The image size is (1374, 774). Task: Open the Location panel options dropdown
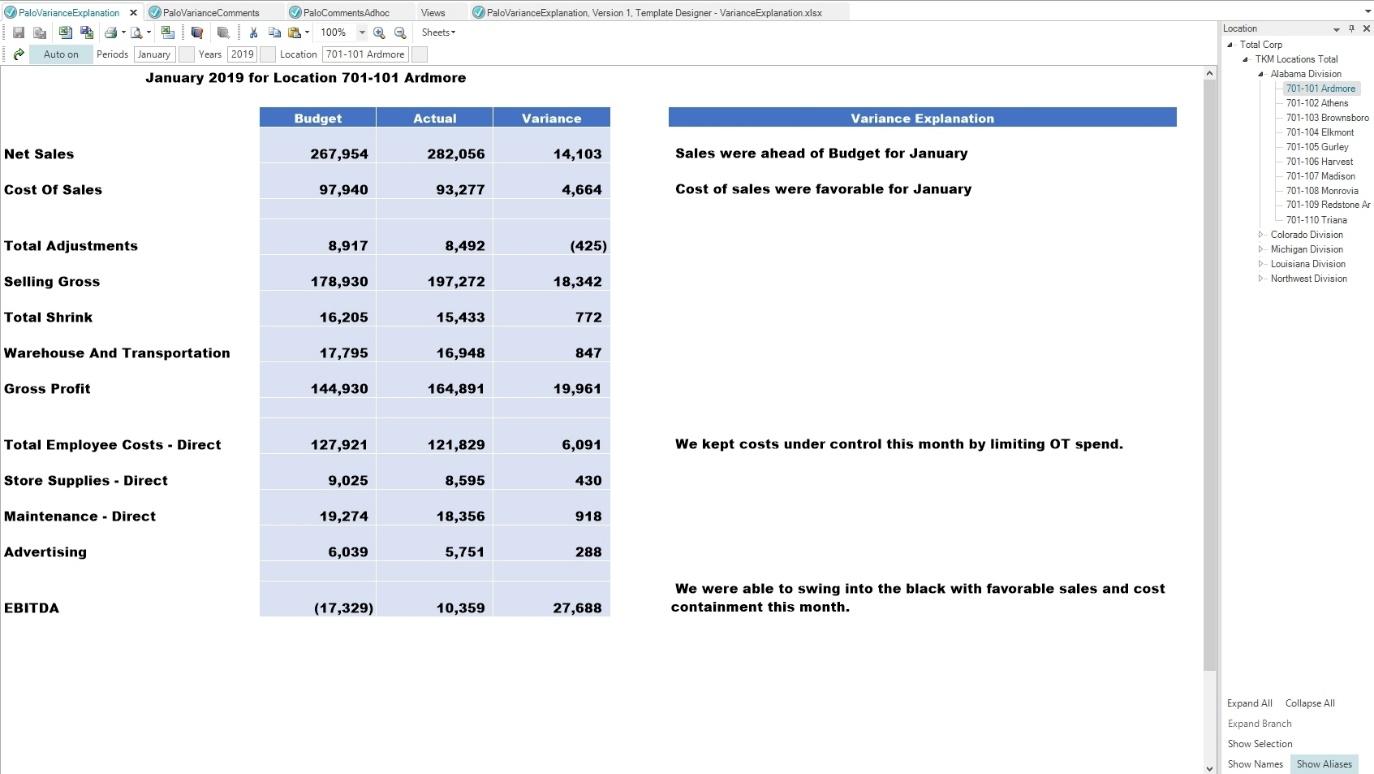[1337, 29]
